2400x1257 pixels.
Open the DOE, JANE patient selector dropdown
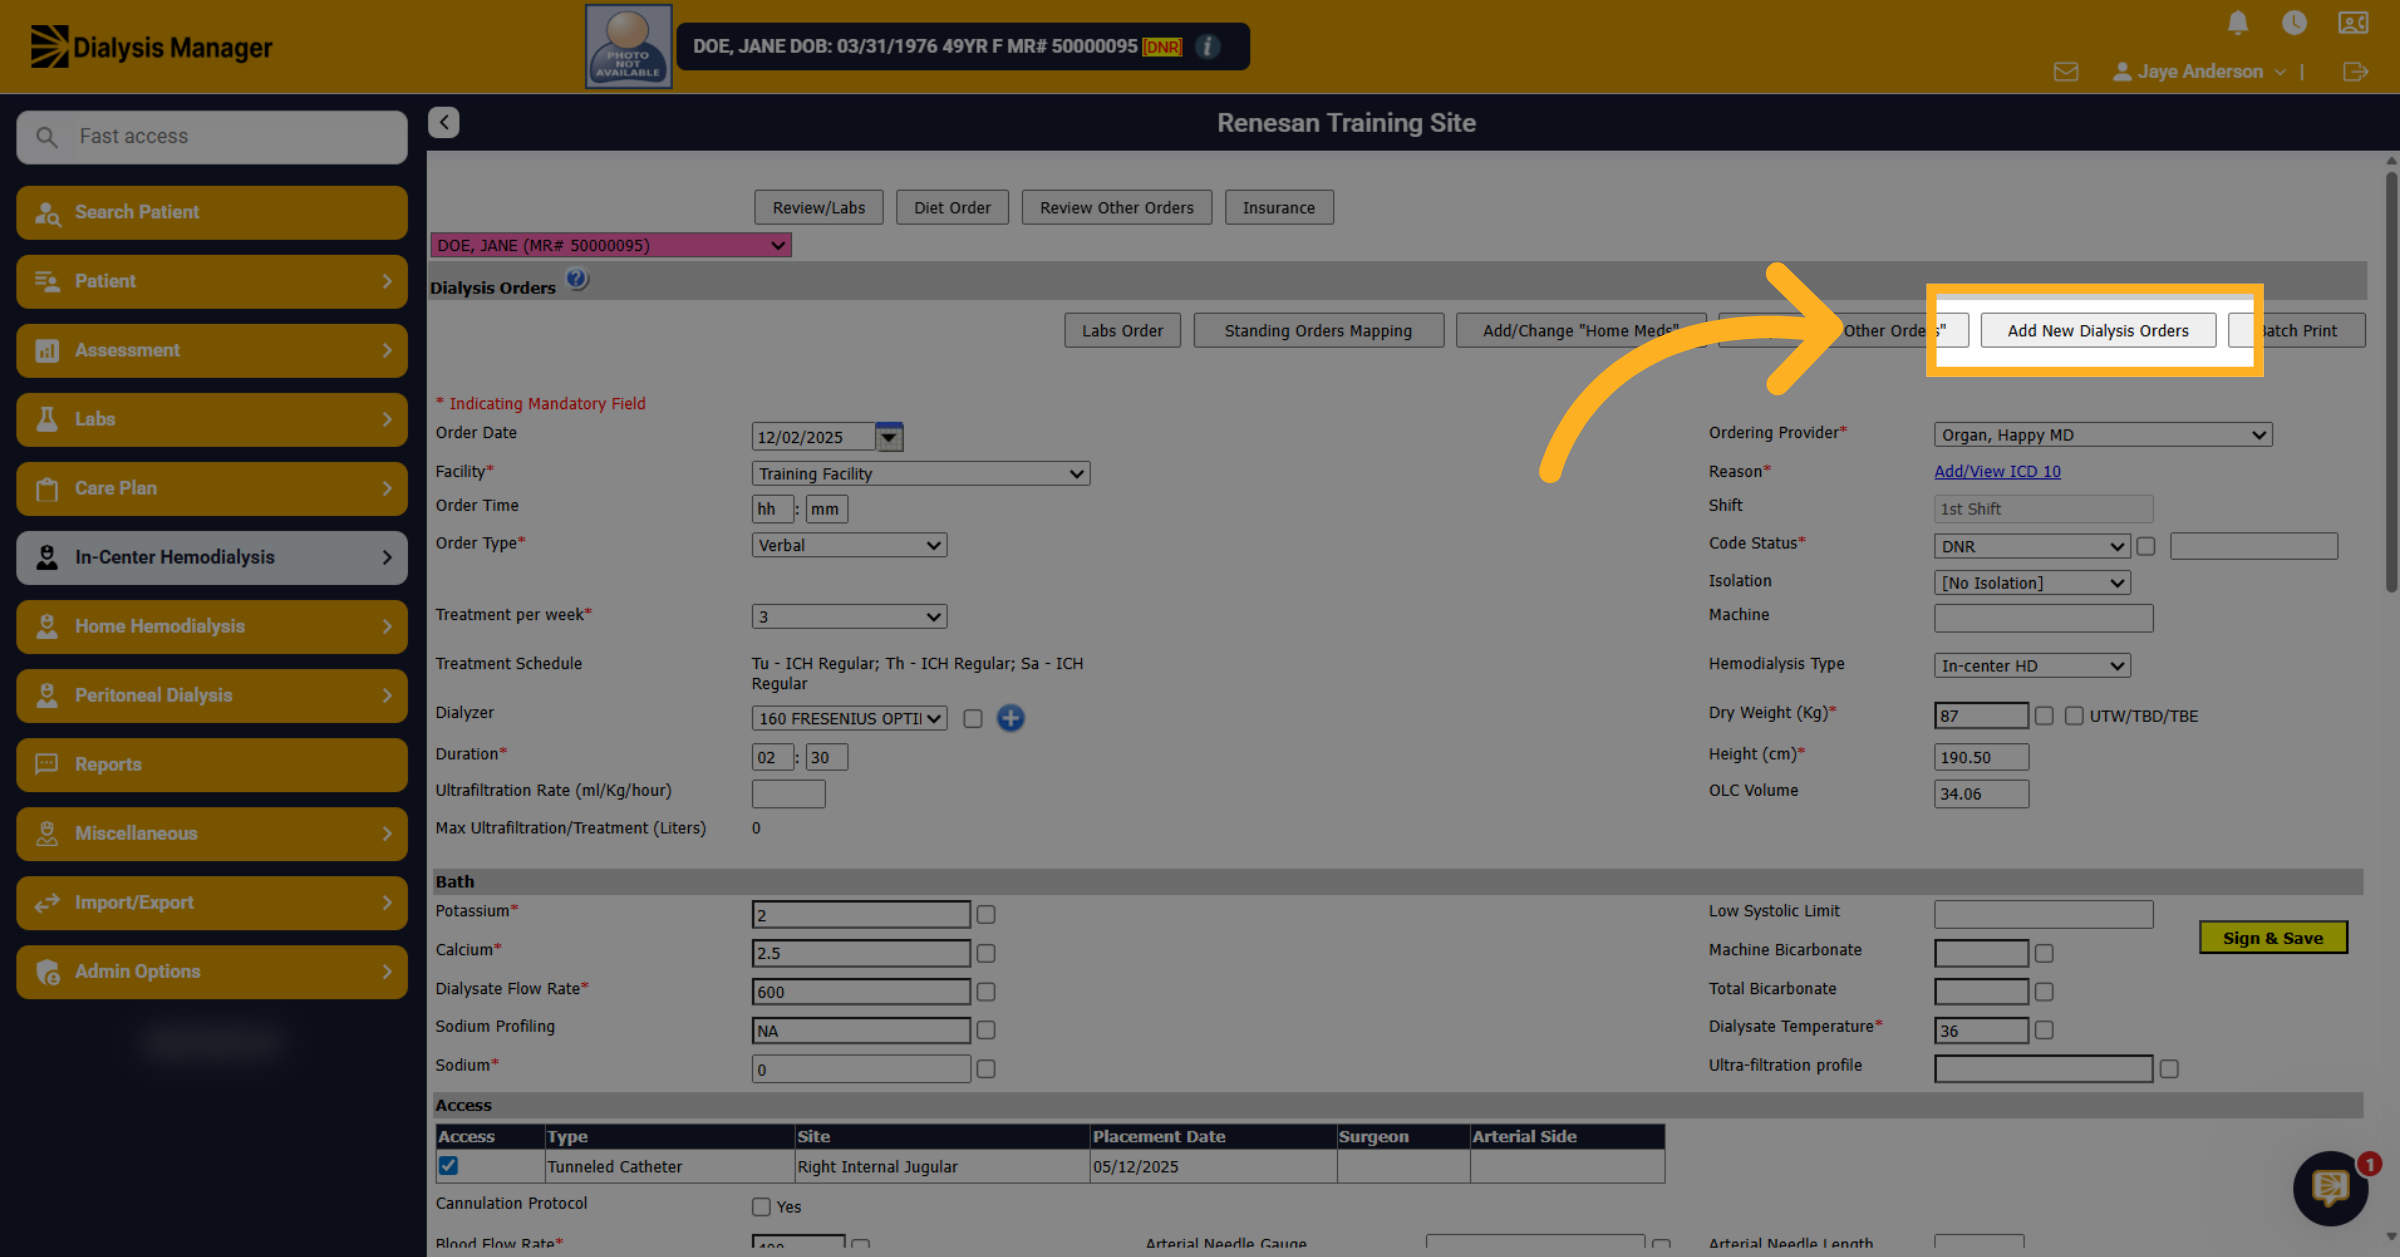[611, 245]
